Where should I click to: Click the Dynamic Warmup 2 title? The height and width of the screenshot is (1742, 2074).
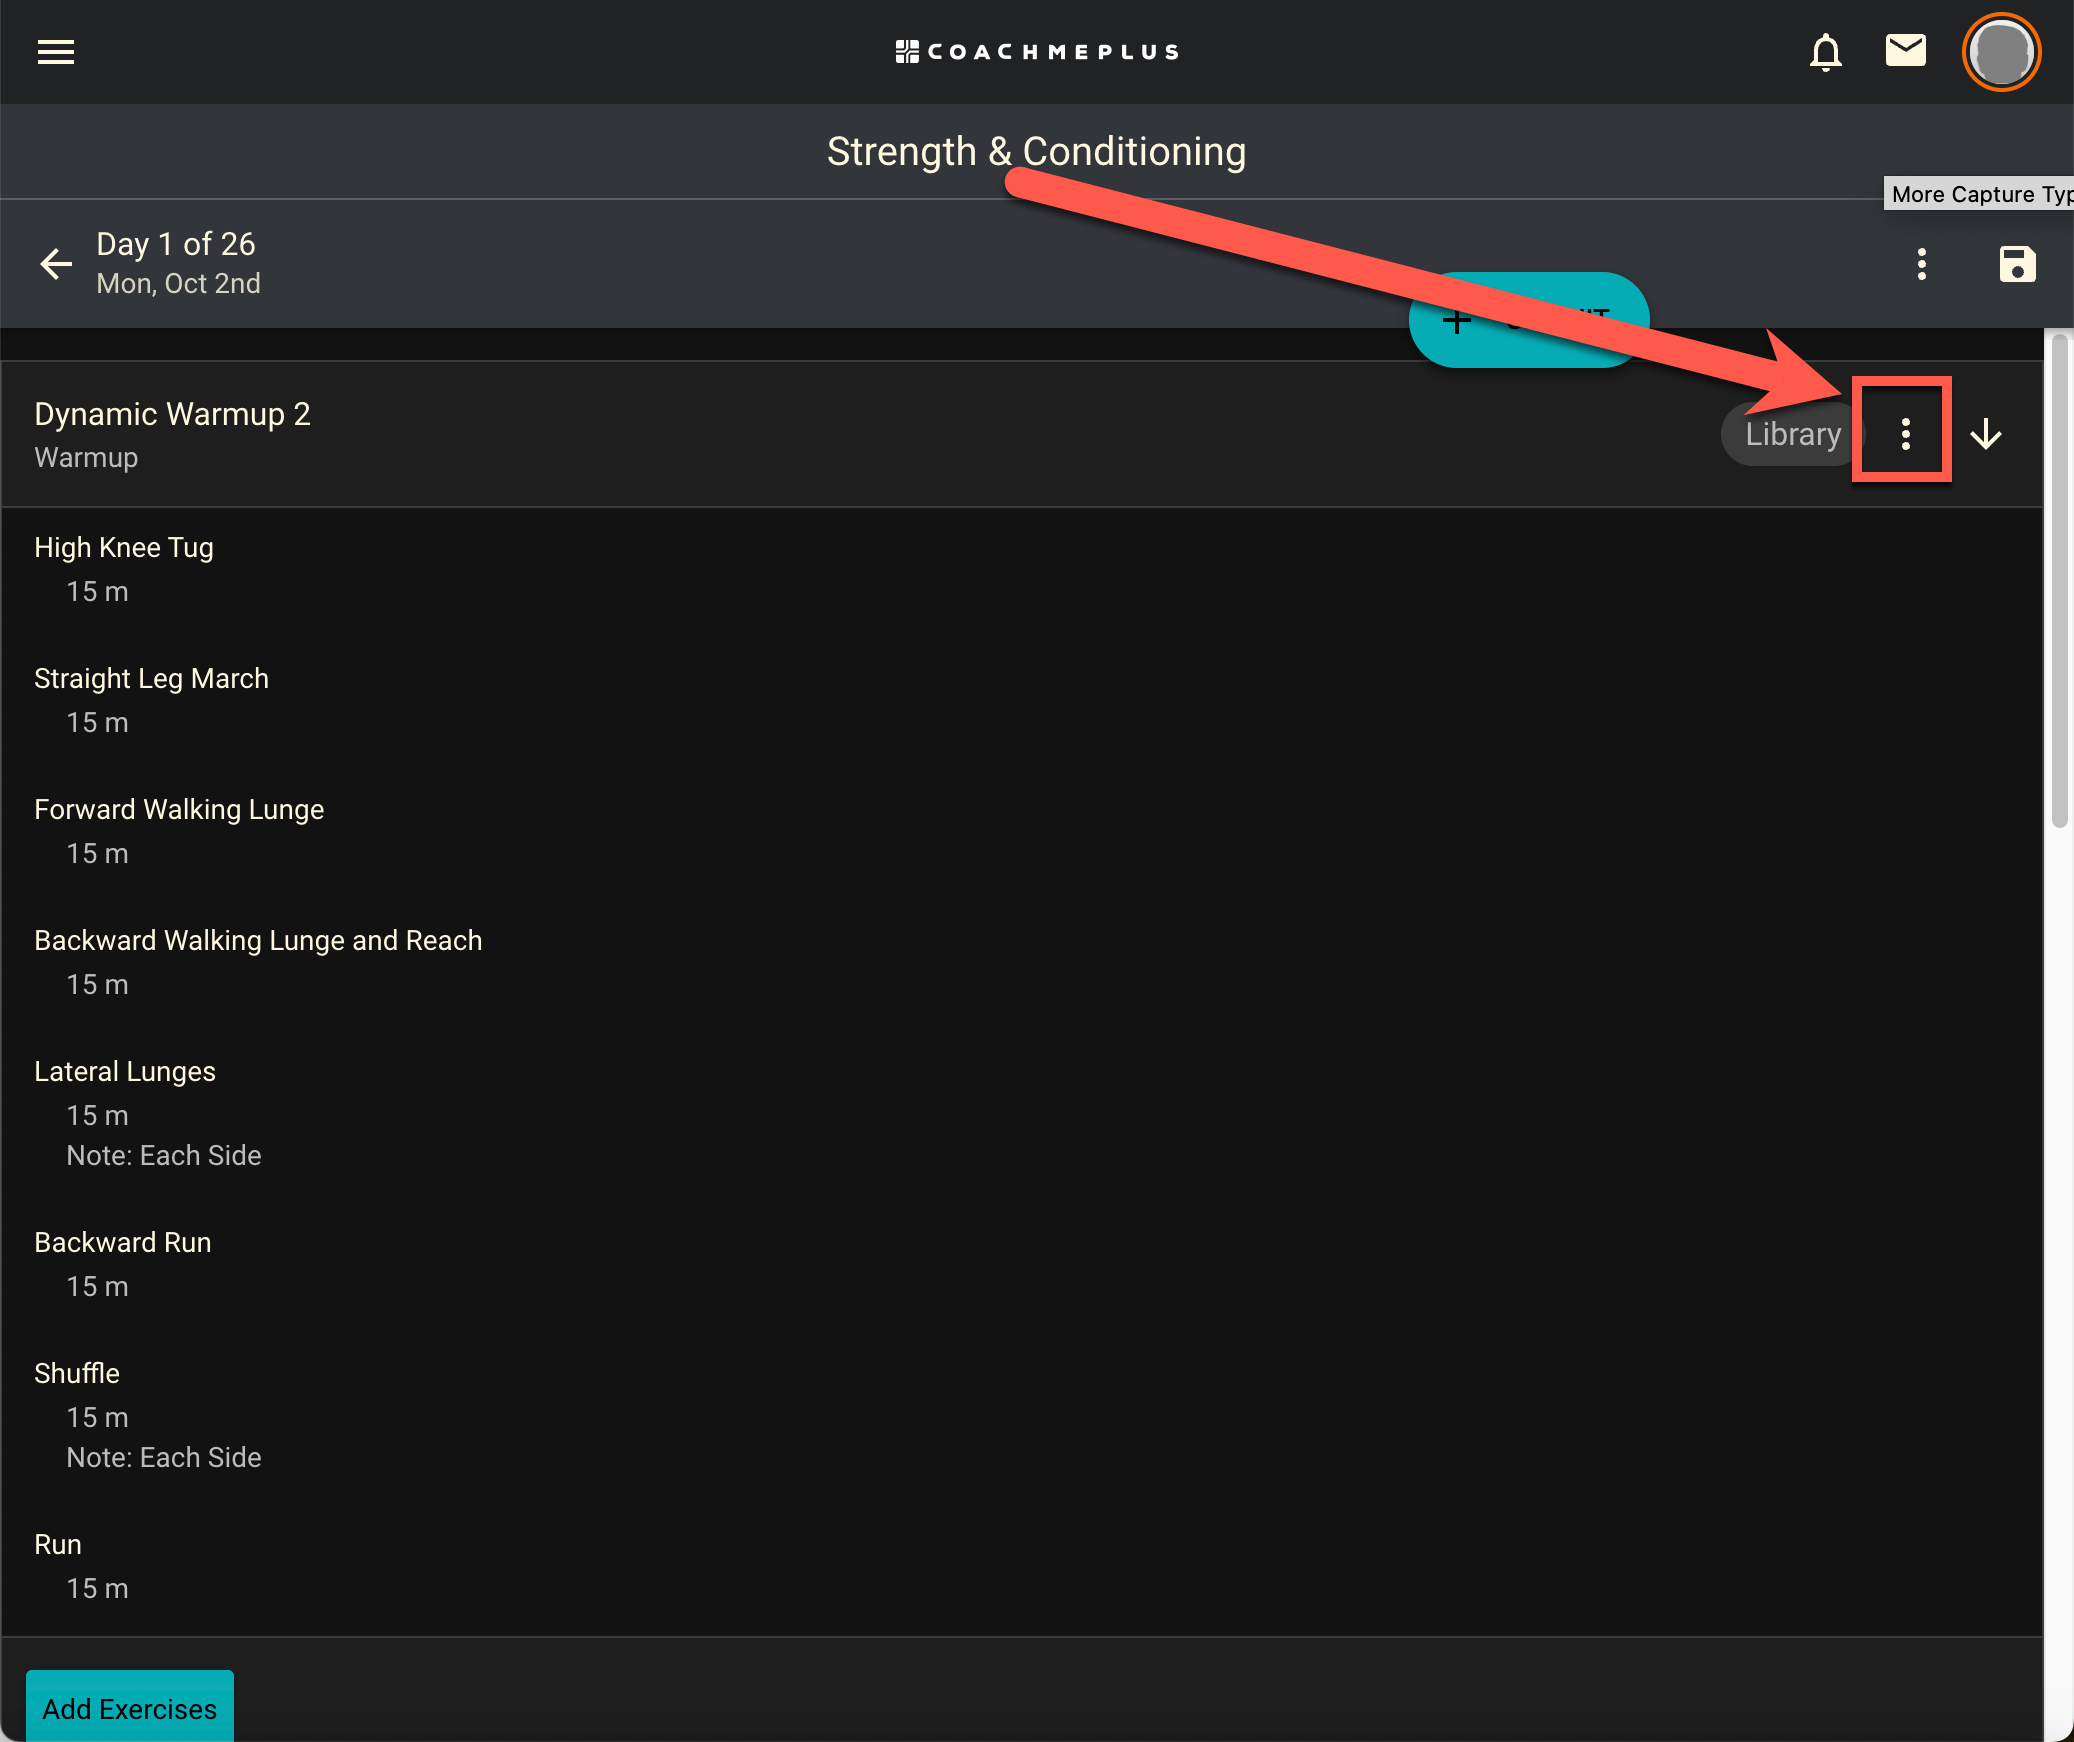pos(172,414)
